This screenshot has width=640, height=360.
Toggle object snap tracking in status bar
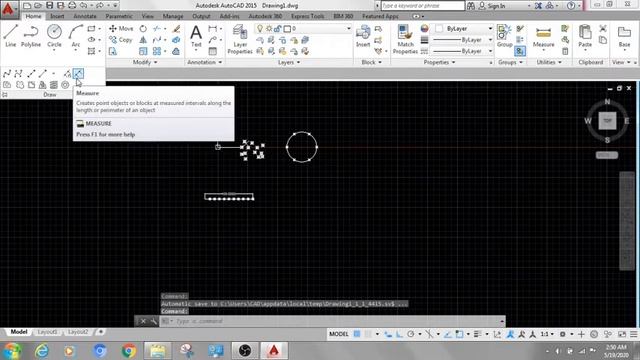tap(448, 334)
